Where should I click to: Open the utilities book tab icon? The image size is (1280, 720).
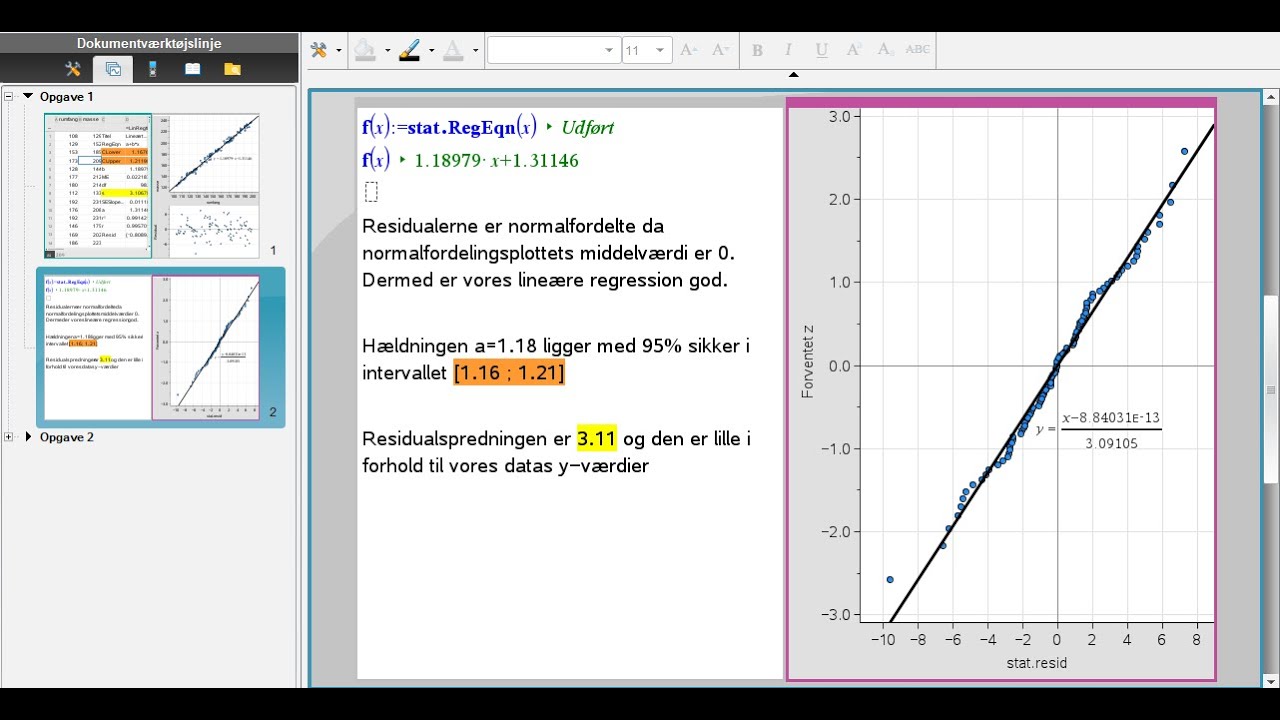click(x=192, y=69)
